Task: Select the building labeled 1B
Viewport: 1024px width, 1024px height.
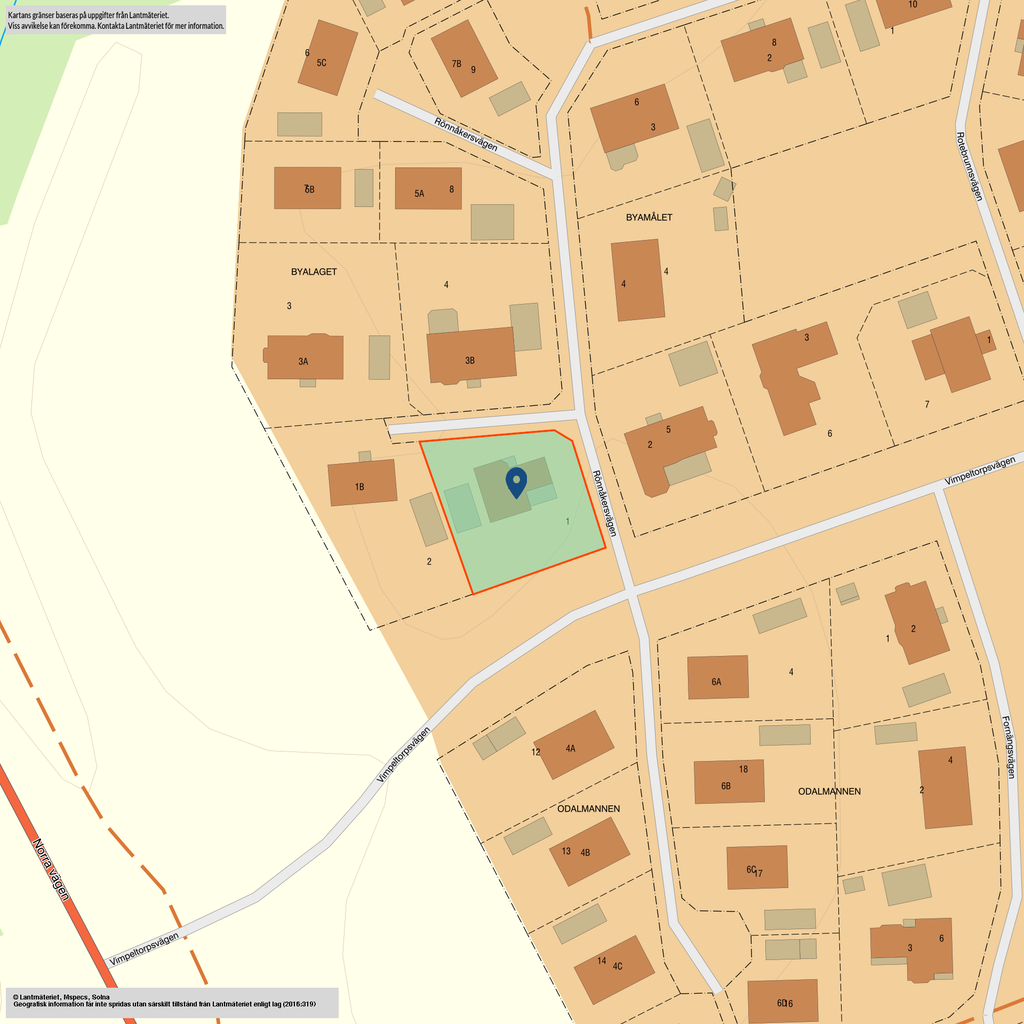Action: pos(362,483)
